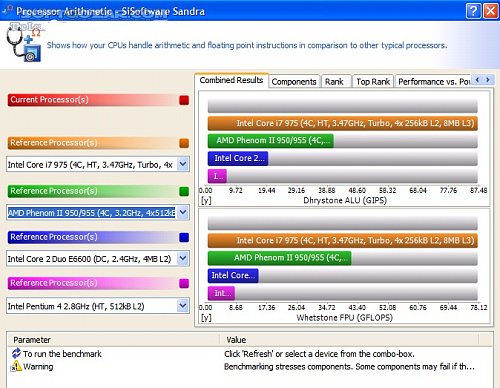Click the Parameter column header
Image resolution: width=500 pixels, height=388 pixels.
[113, 340]
